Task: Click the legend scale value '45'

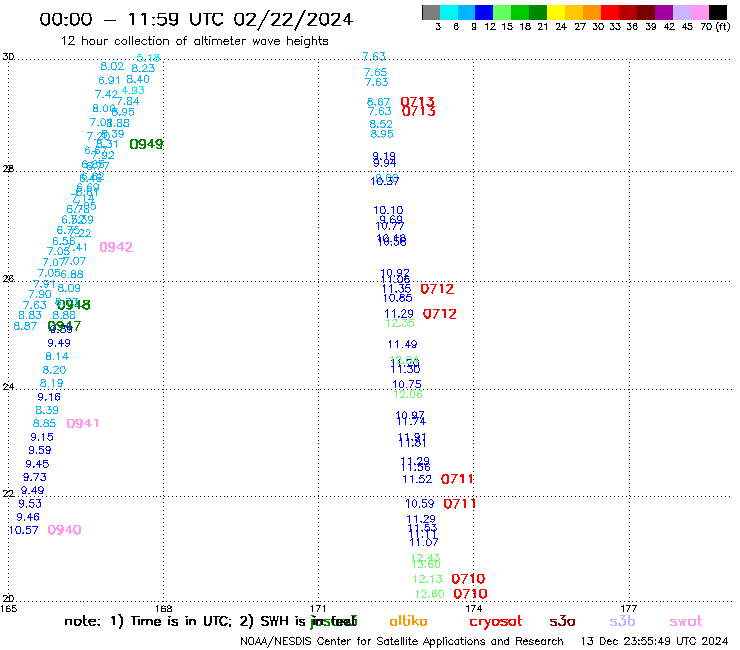Action: point(687,27)
